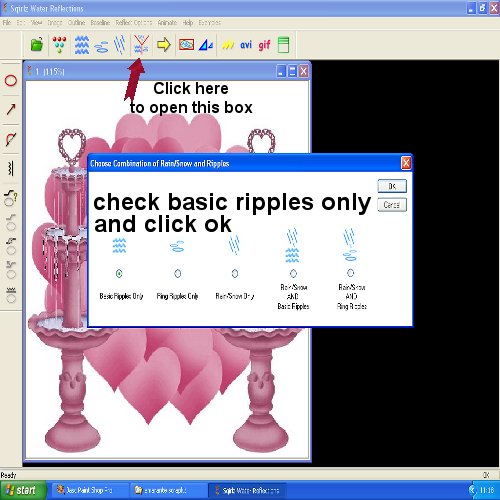Click the green open folder icon
Screen dimensions: 500x500
[x=37, y=44]
